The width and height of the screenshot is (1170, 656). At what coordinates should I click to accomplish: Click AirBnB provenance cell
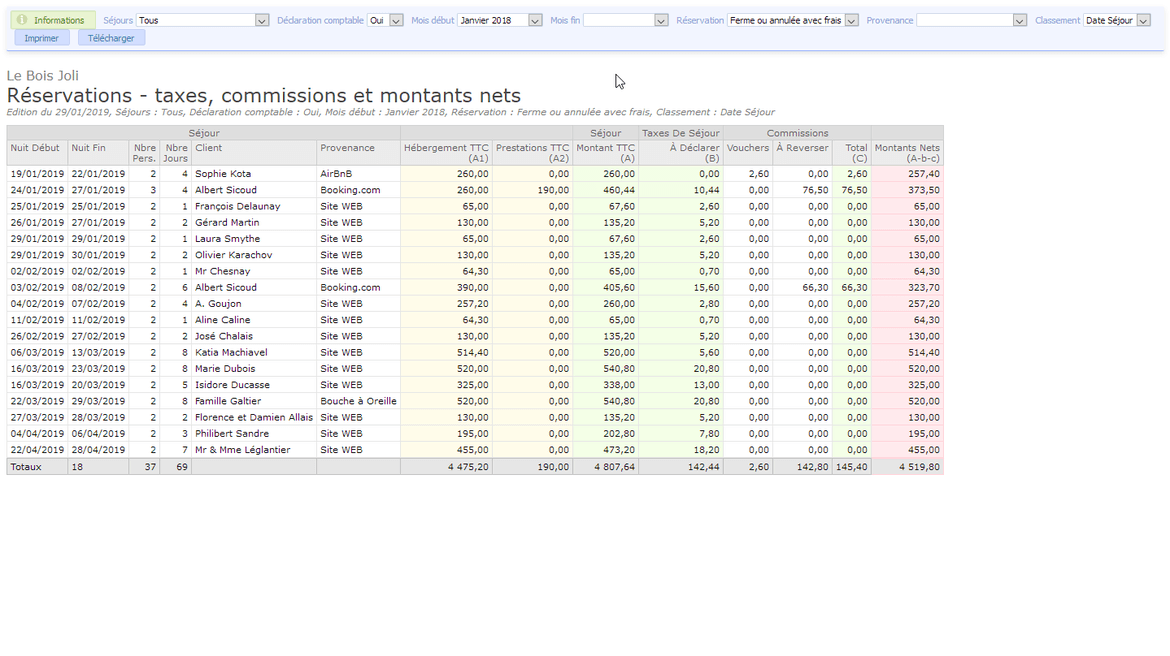click(336, 174)
